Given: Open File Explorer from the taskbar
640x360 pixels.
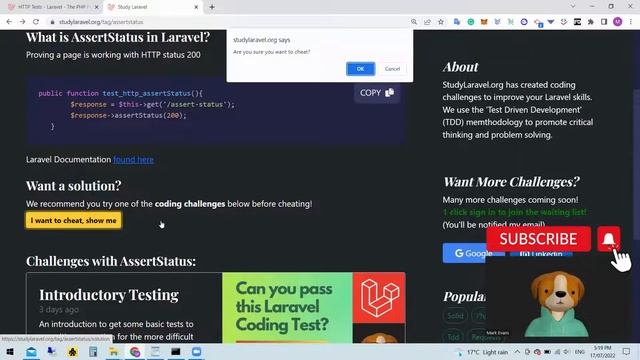Looking at the screenshot, I should point(114,351).
